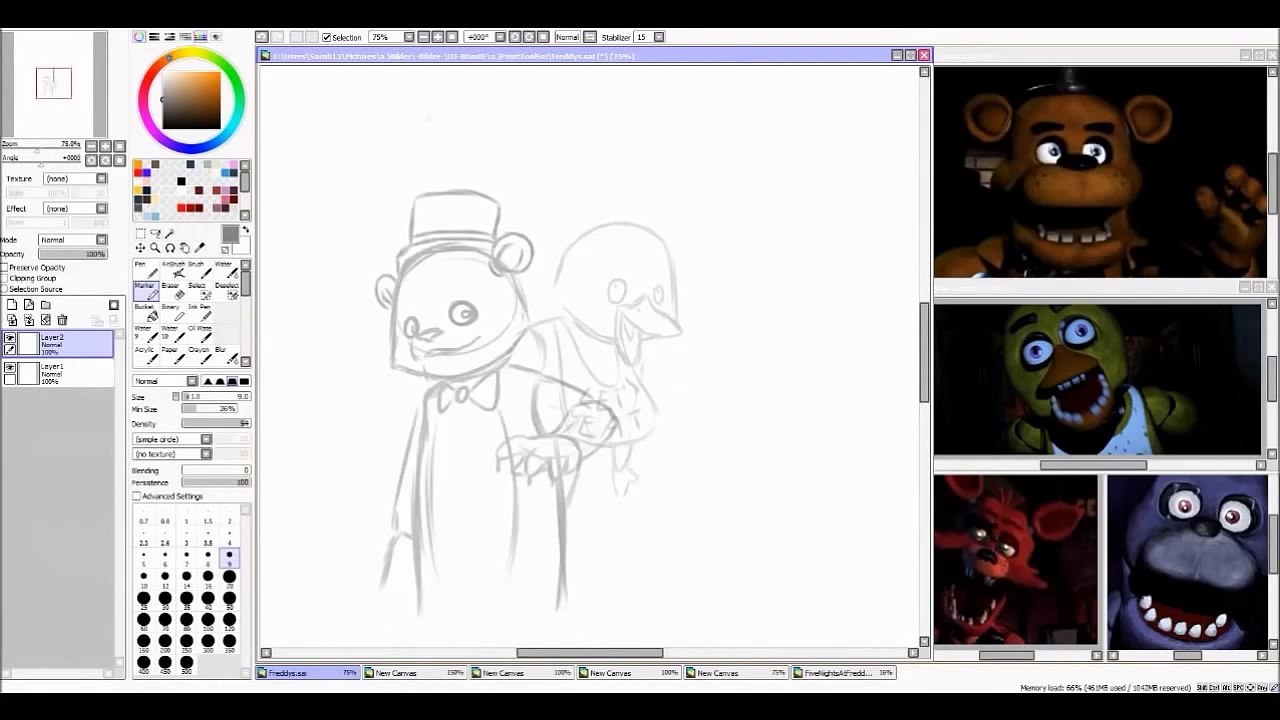
Task: Hide Layer1 with its eye icon
Action: pos(10,368)
